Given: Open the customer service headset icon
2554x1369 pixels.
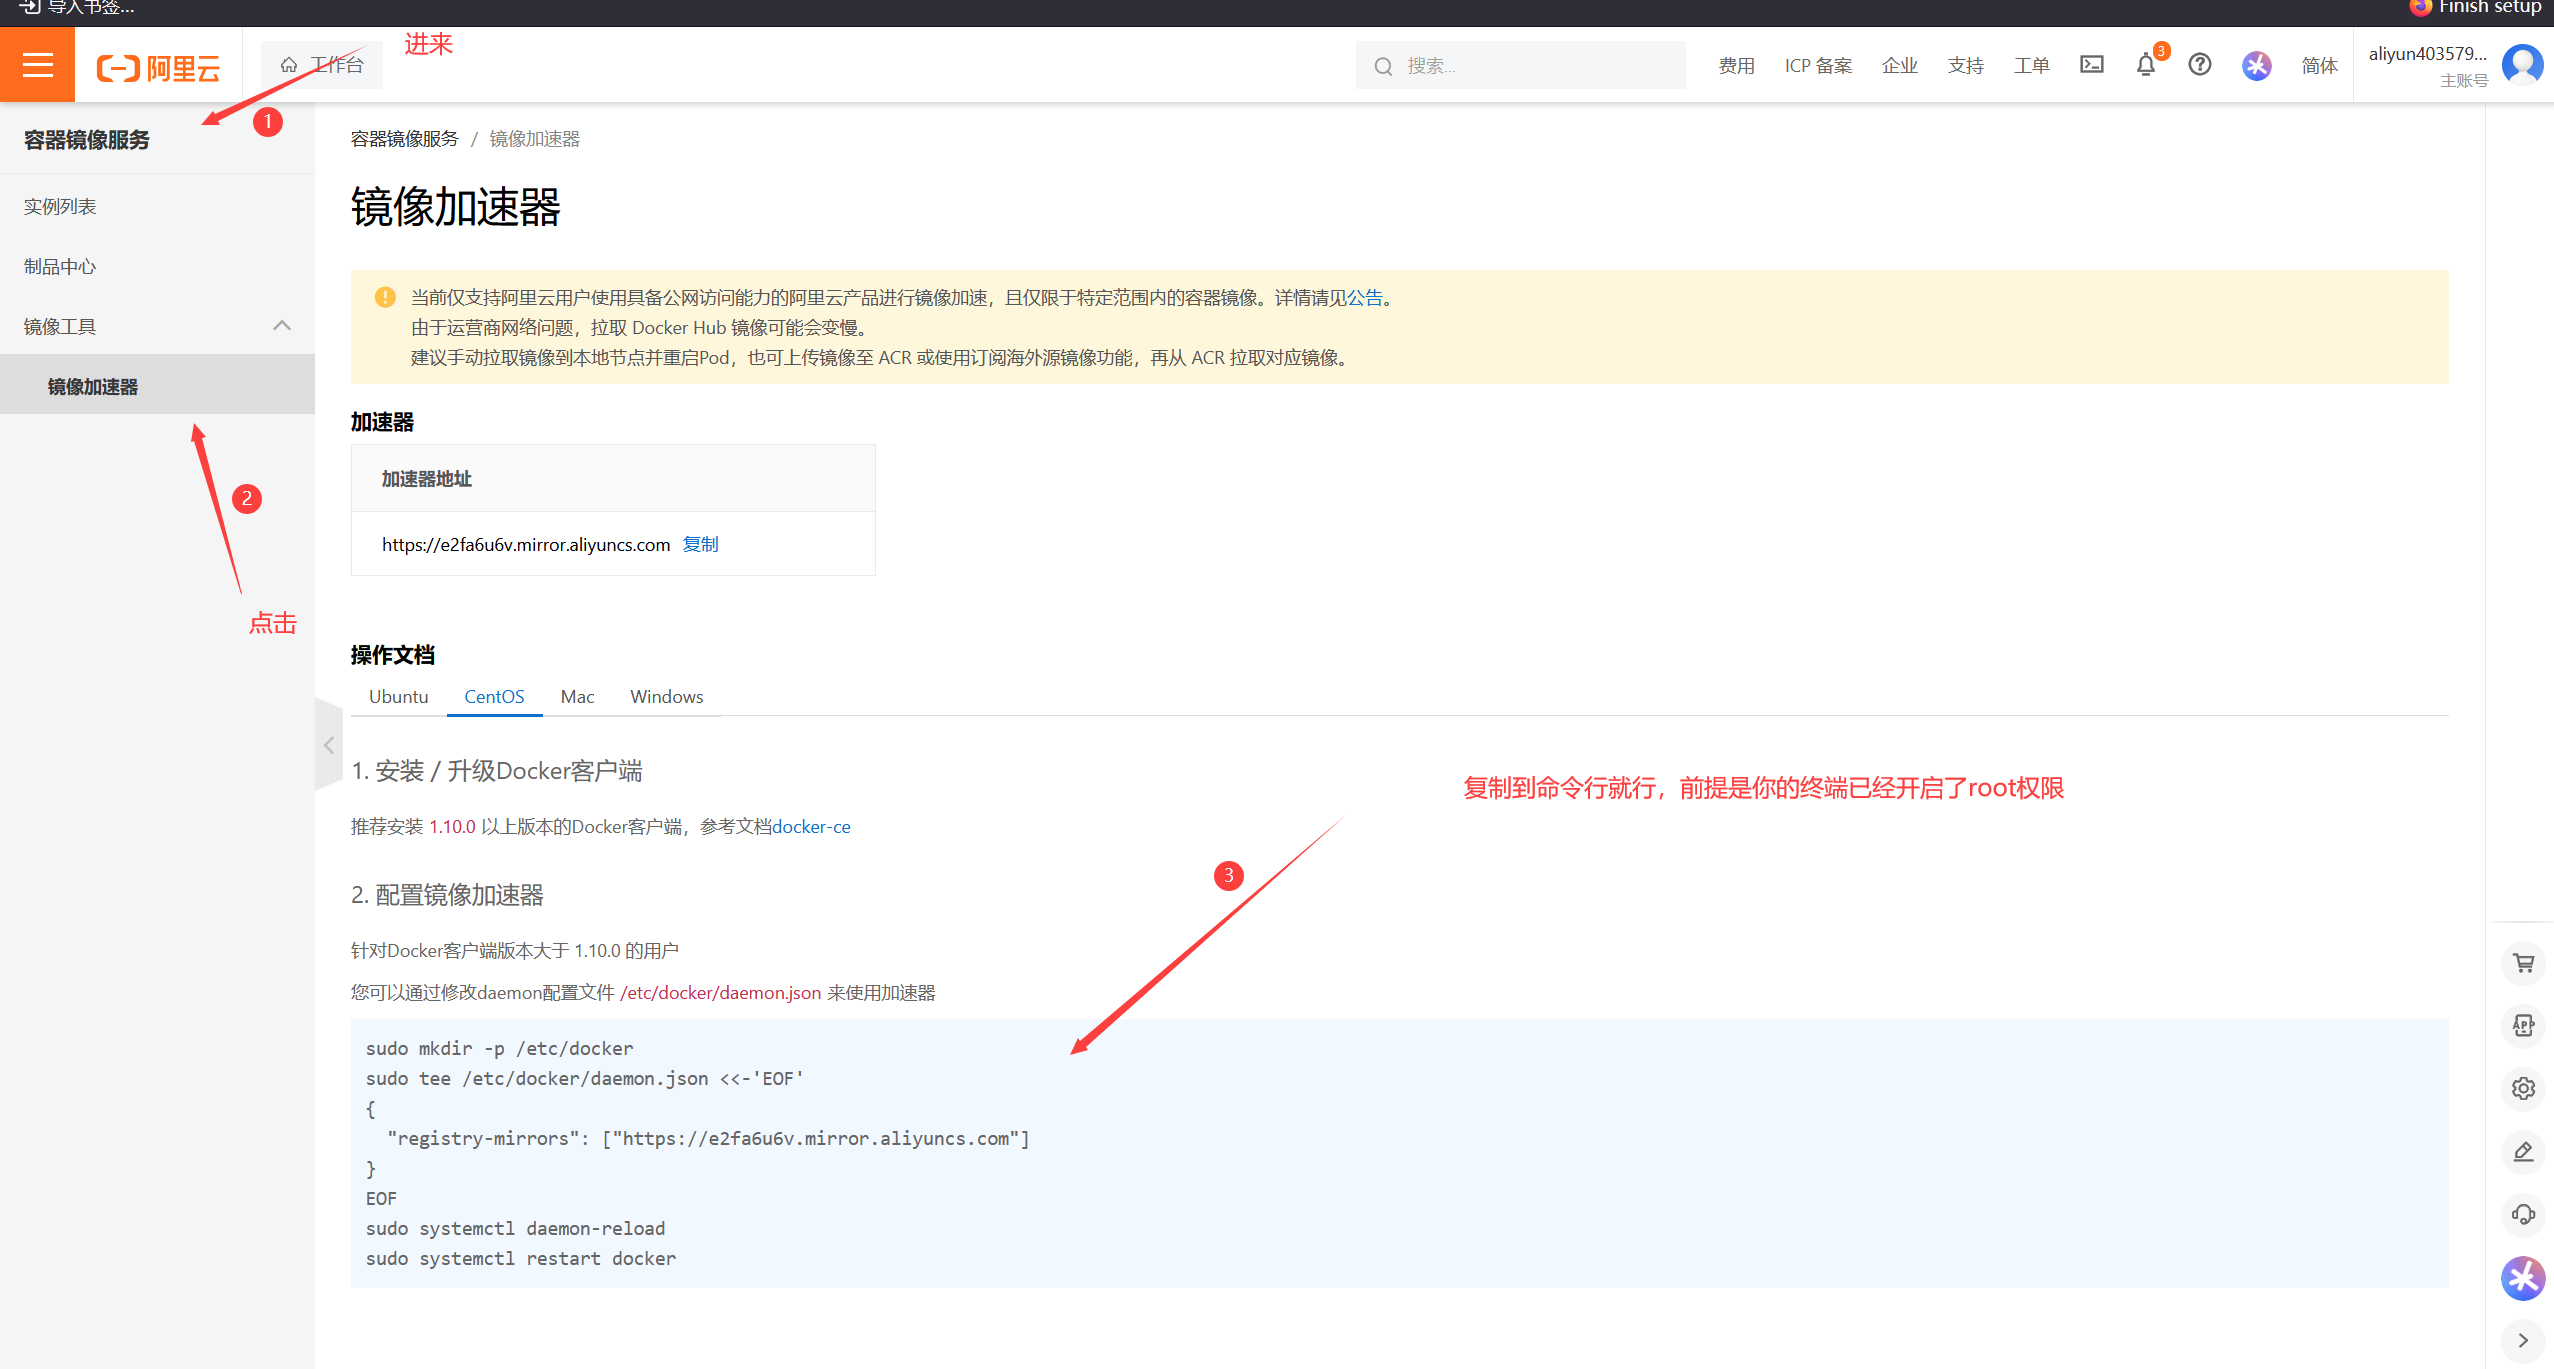Looking at the screenshot, I should tap(2523, 1214).
